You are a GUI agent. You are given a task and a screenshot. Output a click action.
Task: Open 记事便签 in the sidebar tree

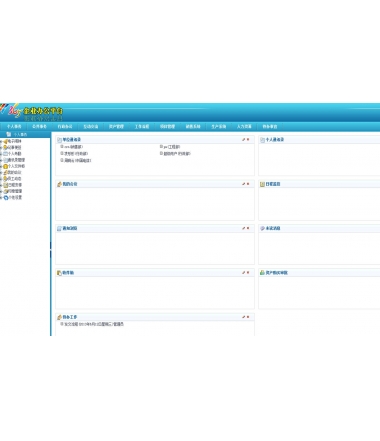pos(15,147)
